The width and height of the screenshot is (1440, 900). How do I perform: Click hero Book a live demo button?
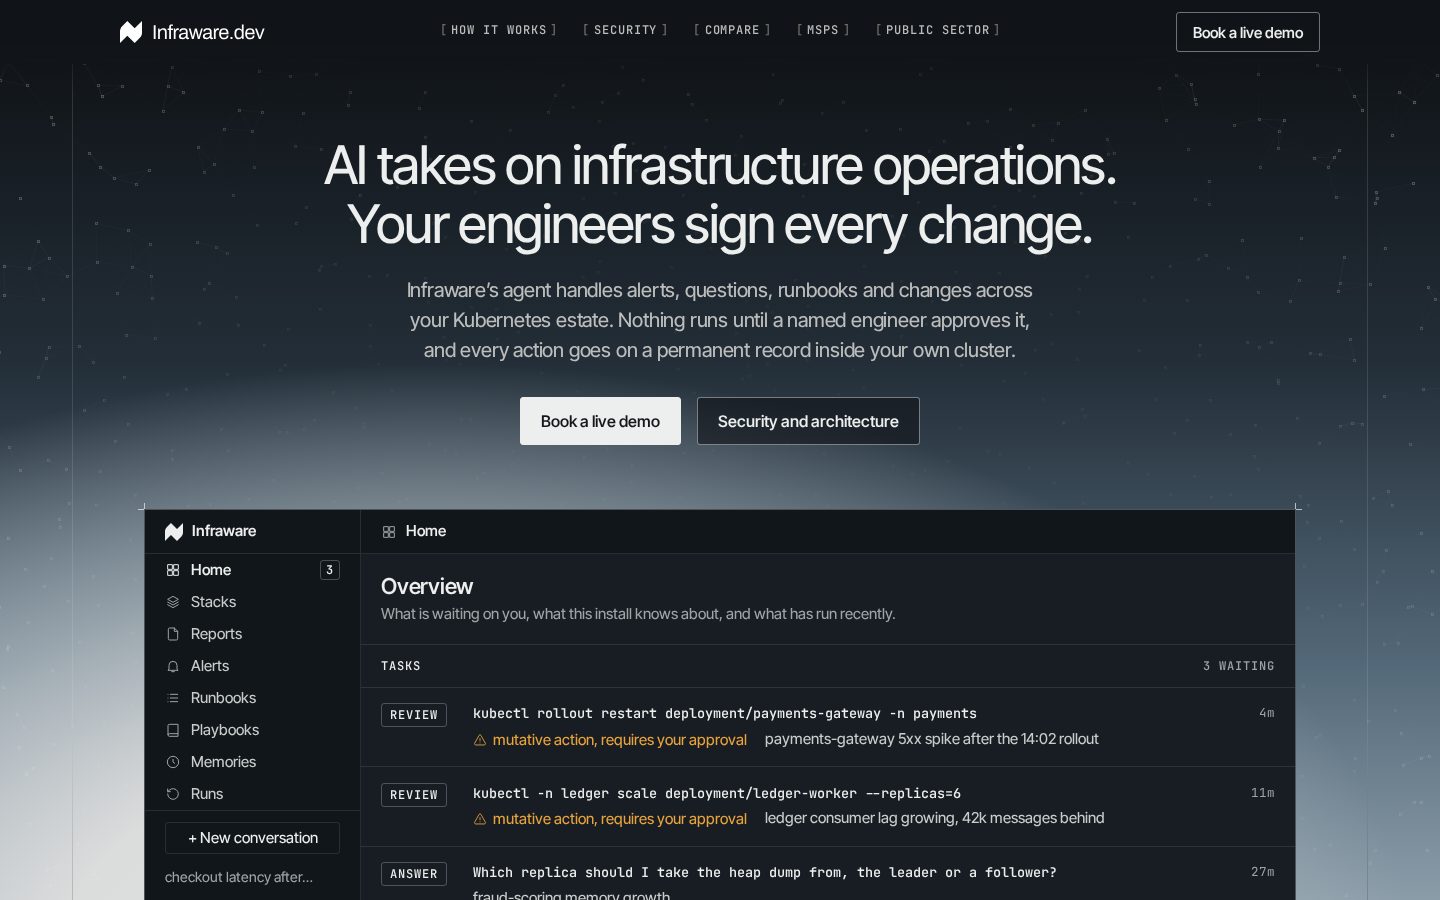[600, 421]
